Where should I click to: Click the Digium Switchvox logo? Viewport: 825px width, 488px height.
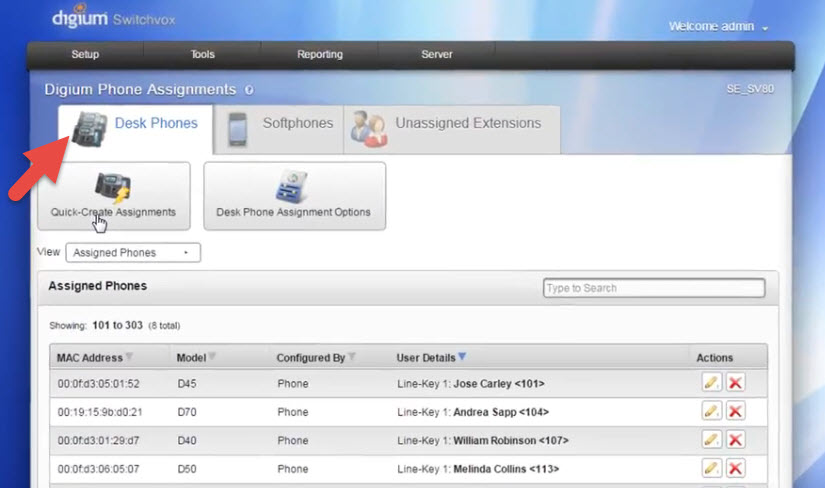[x=114, y=17]
